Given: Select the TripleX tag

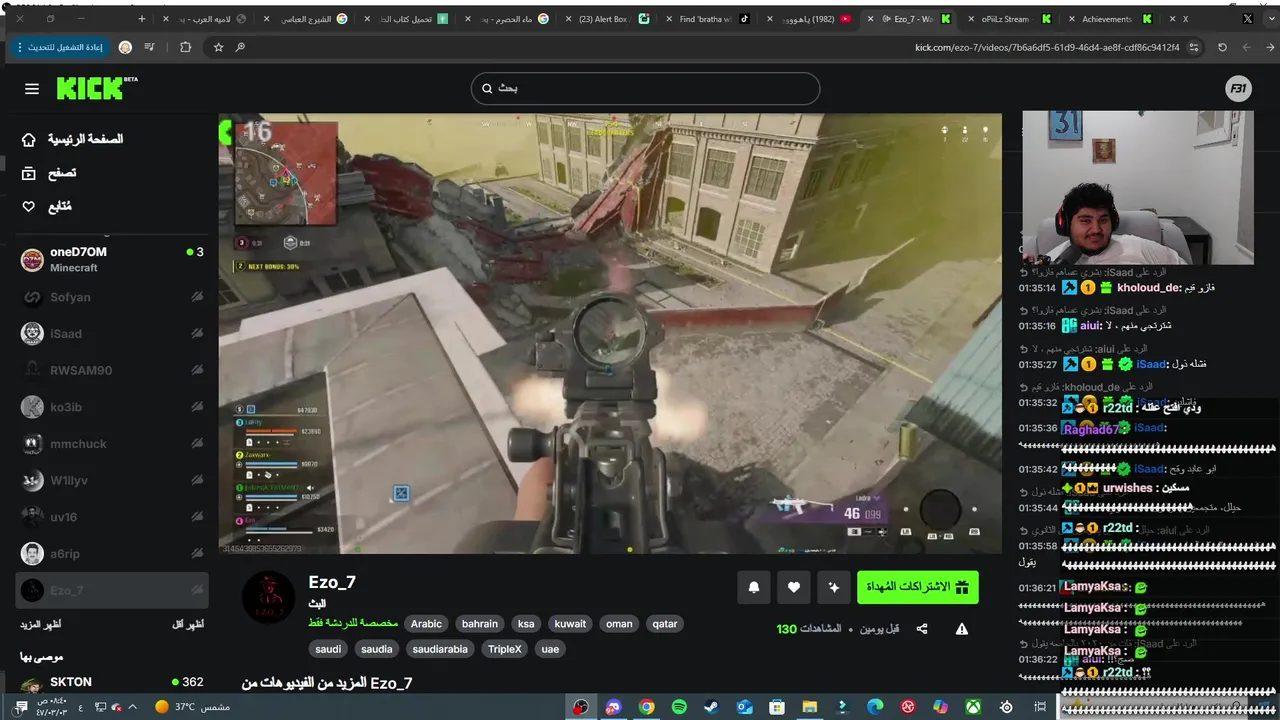Looking at the screenshot, I should click(x=505, y=649).
